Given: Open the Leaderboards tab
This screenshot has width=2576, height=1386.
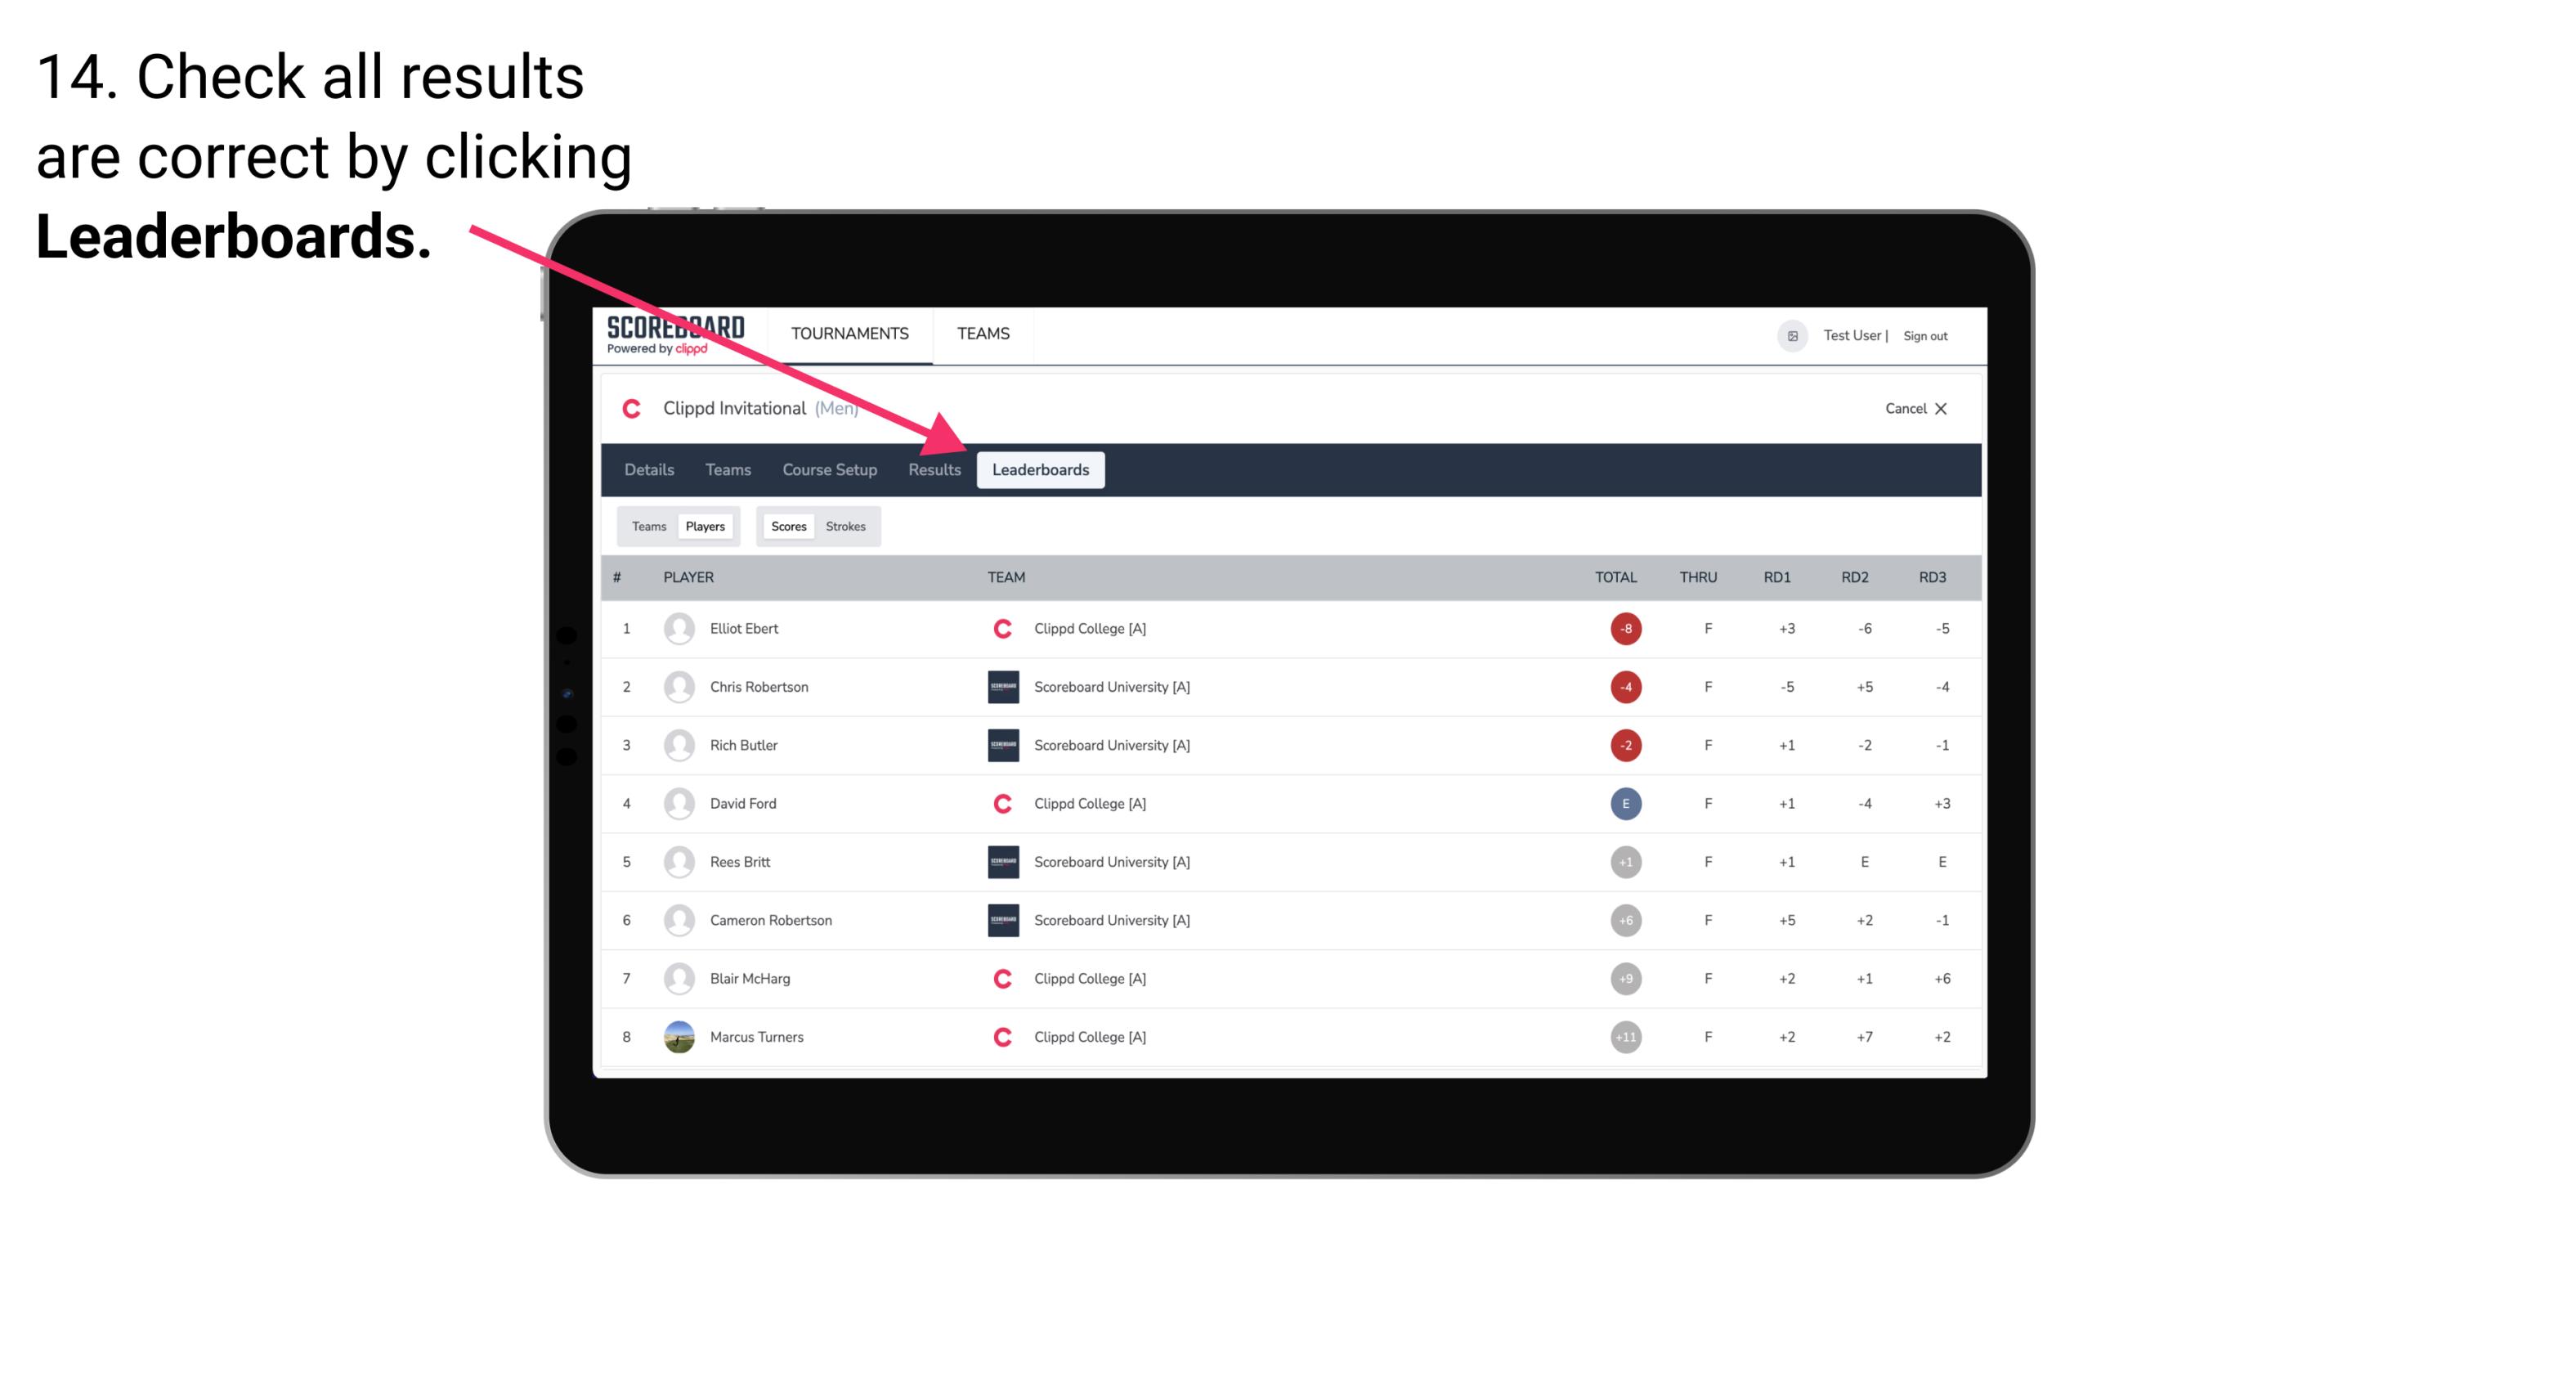Looking at the screenshot, I should tap(1042, 471).
